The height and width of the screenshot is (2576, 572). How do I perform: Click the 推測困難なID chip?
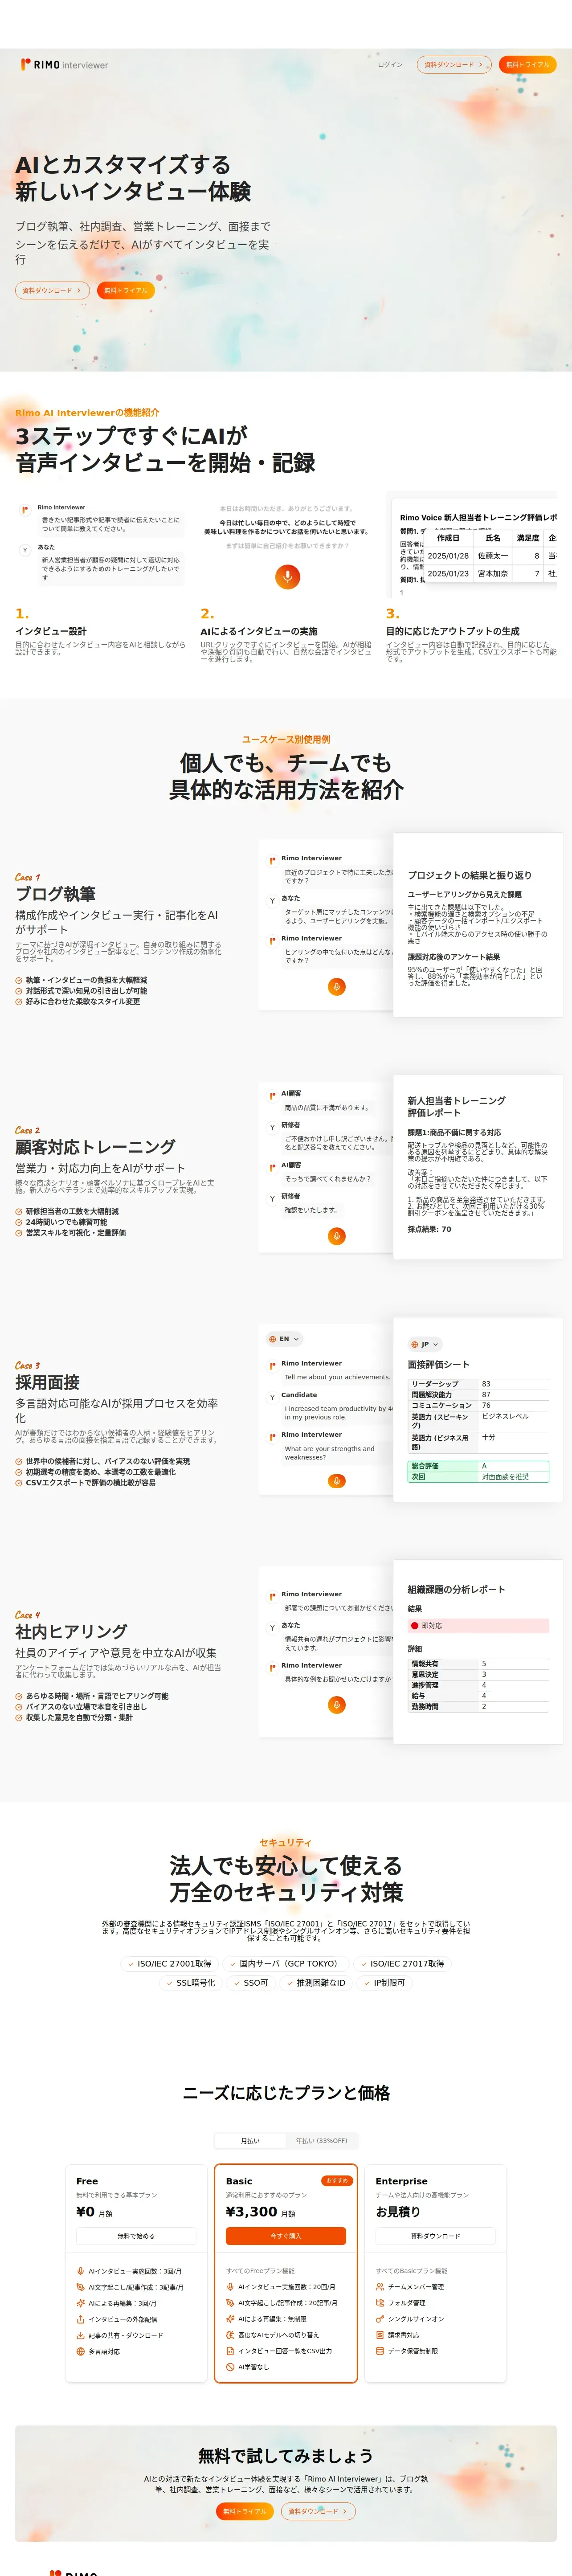coord(316,1983)
